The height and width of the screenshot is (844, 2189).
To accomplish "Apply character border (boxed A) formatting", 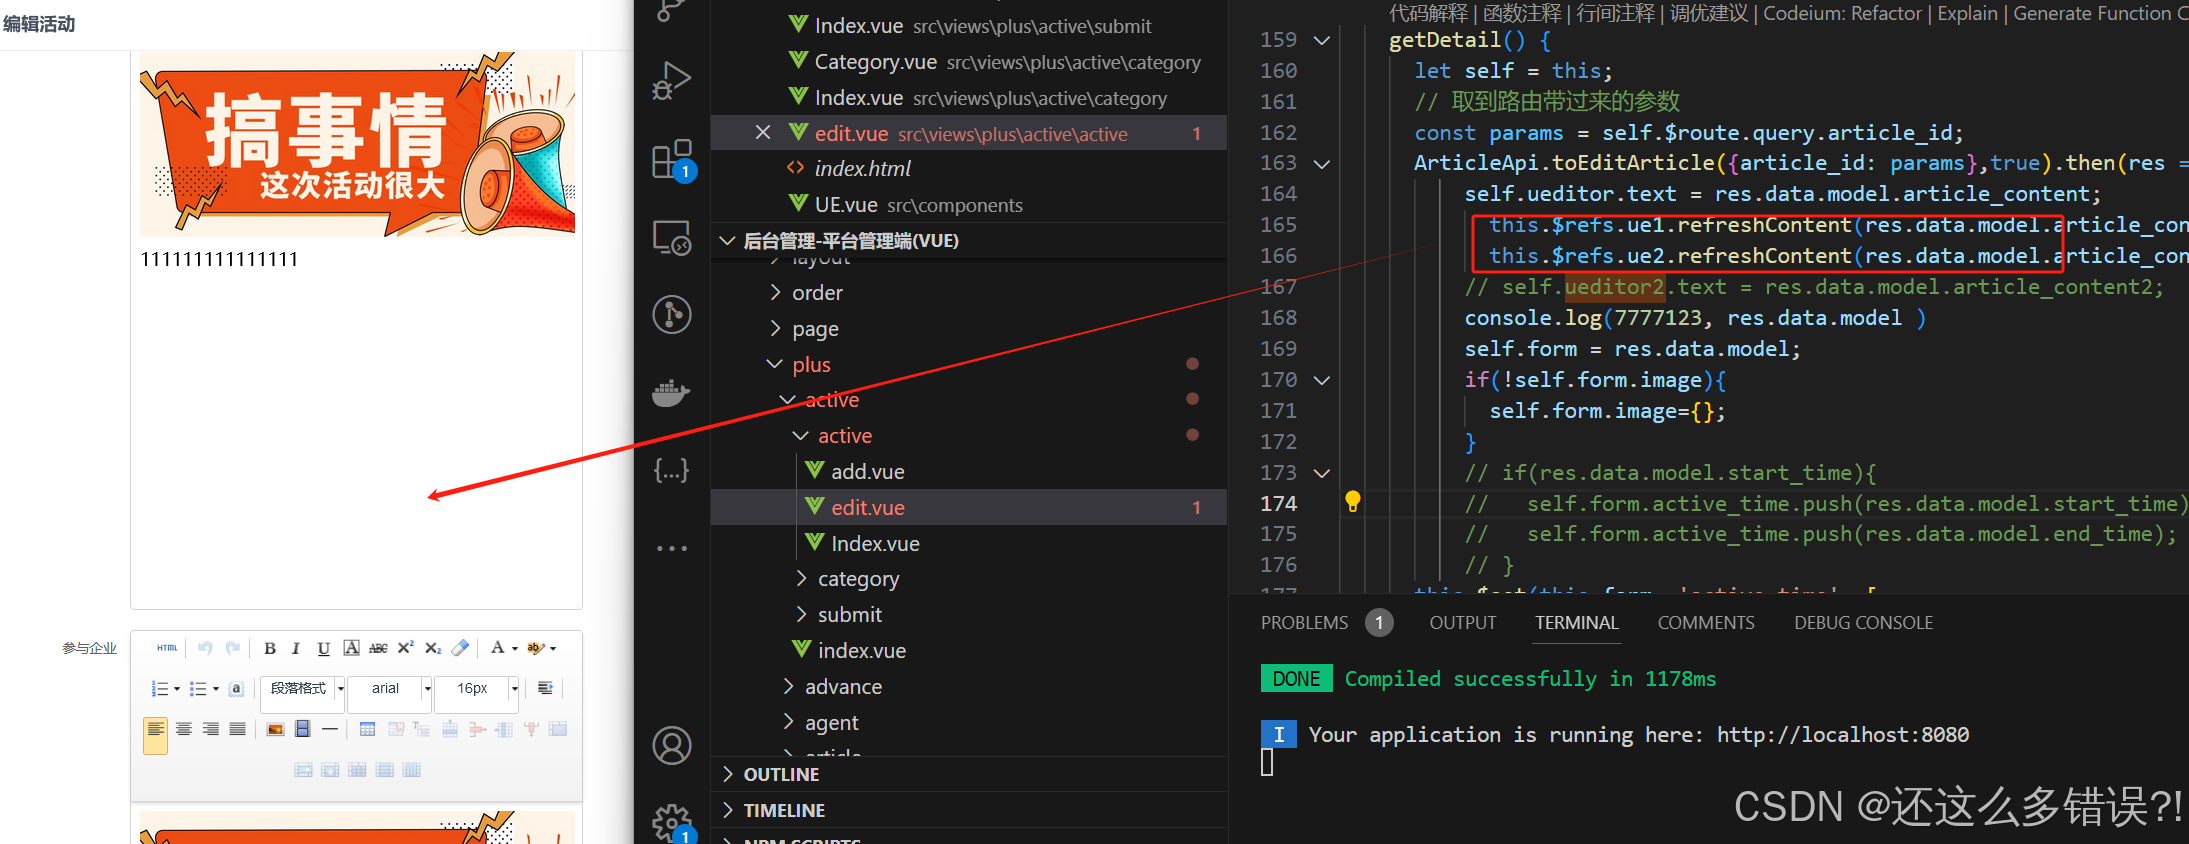I will tap(351, 648).
